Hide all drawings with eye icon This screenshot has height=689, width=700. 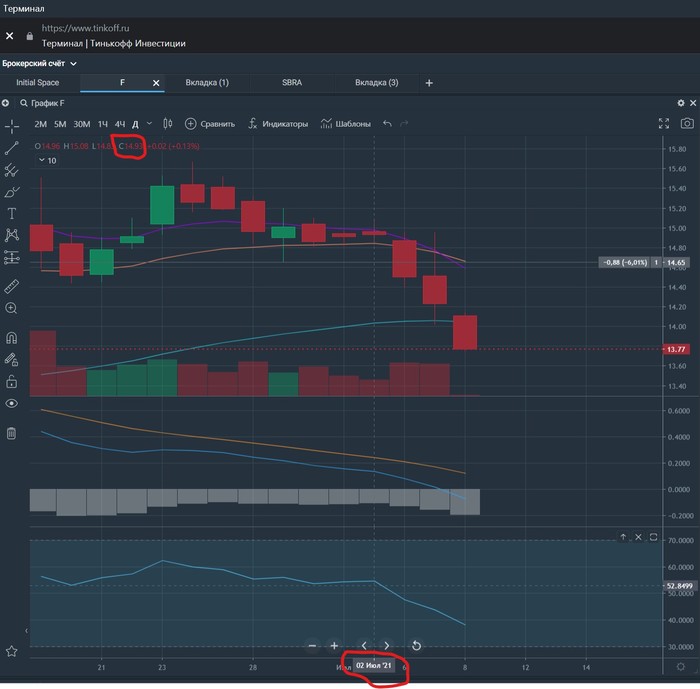pos(12,403)
